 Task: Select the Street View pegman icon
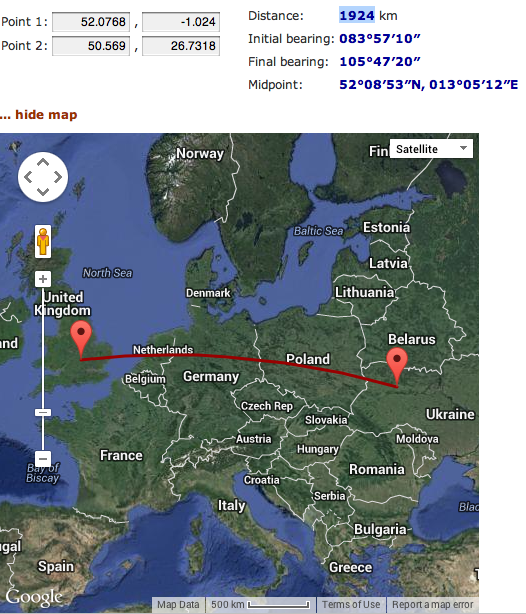[x=43, y=242]
